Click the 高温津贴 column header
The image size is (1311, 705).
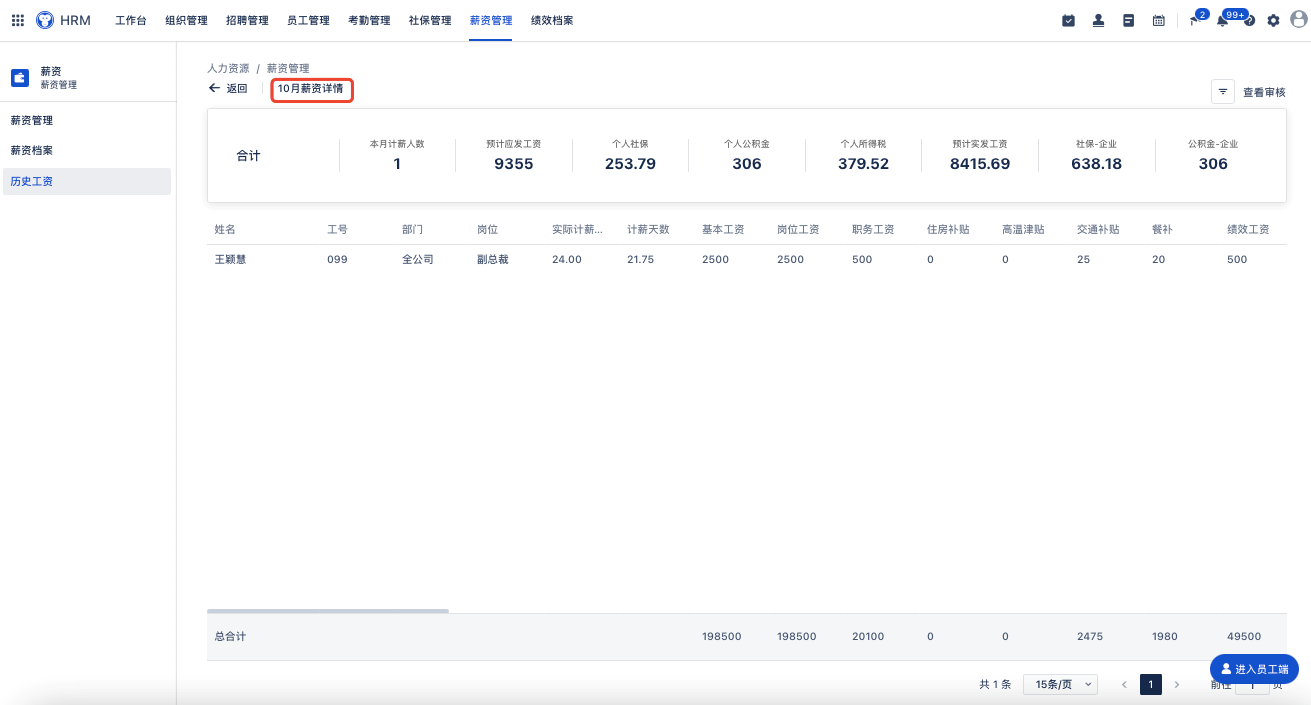[1023, 229]
